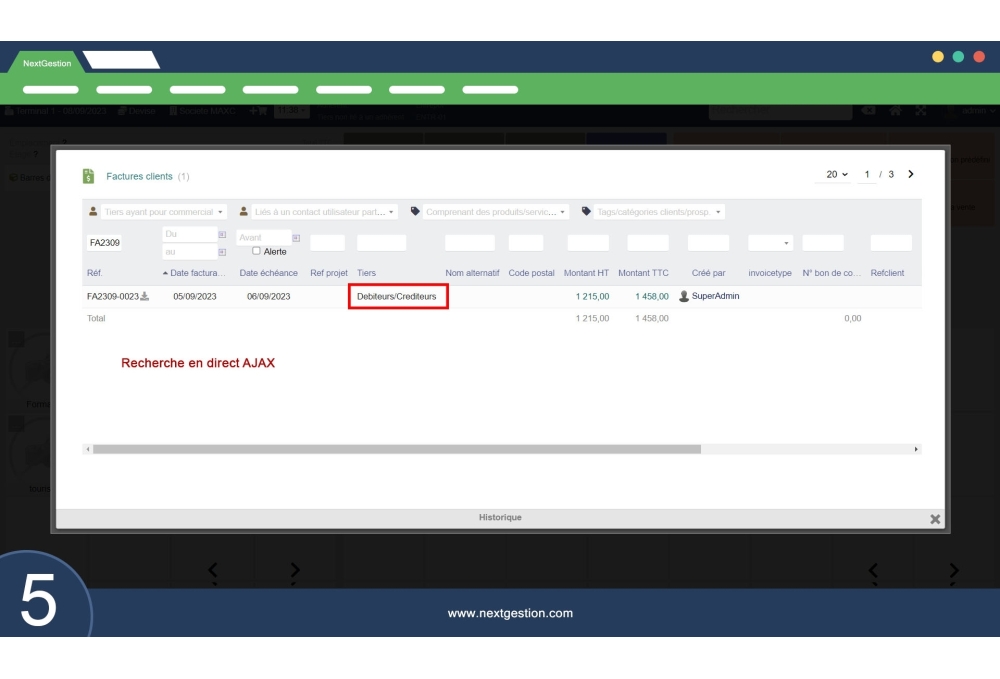This screenshot has width=1000, height=679.
Task: Click the person icon on the commercial filter
Action: 92,210
